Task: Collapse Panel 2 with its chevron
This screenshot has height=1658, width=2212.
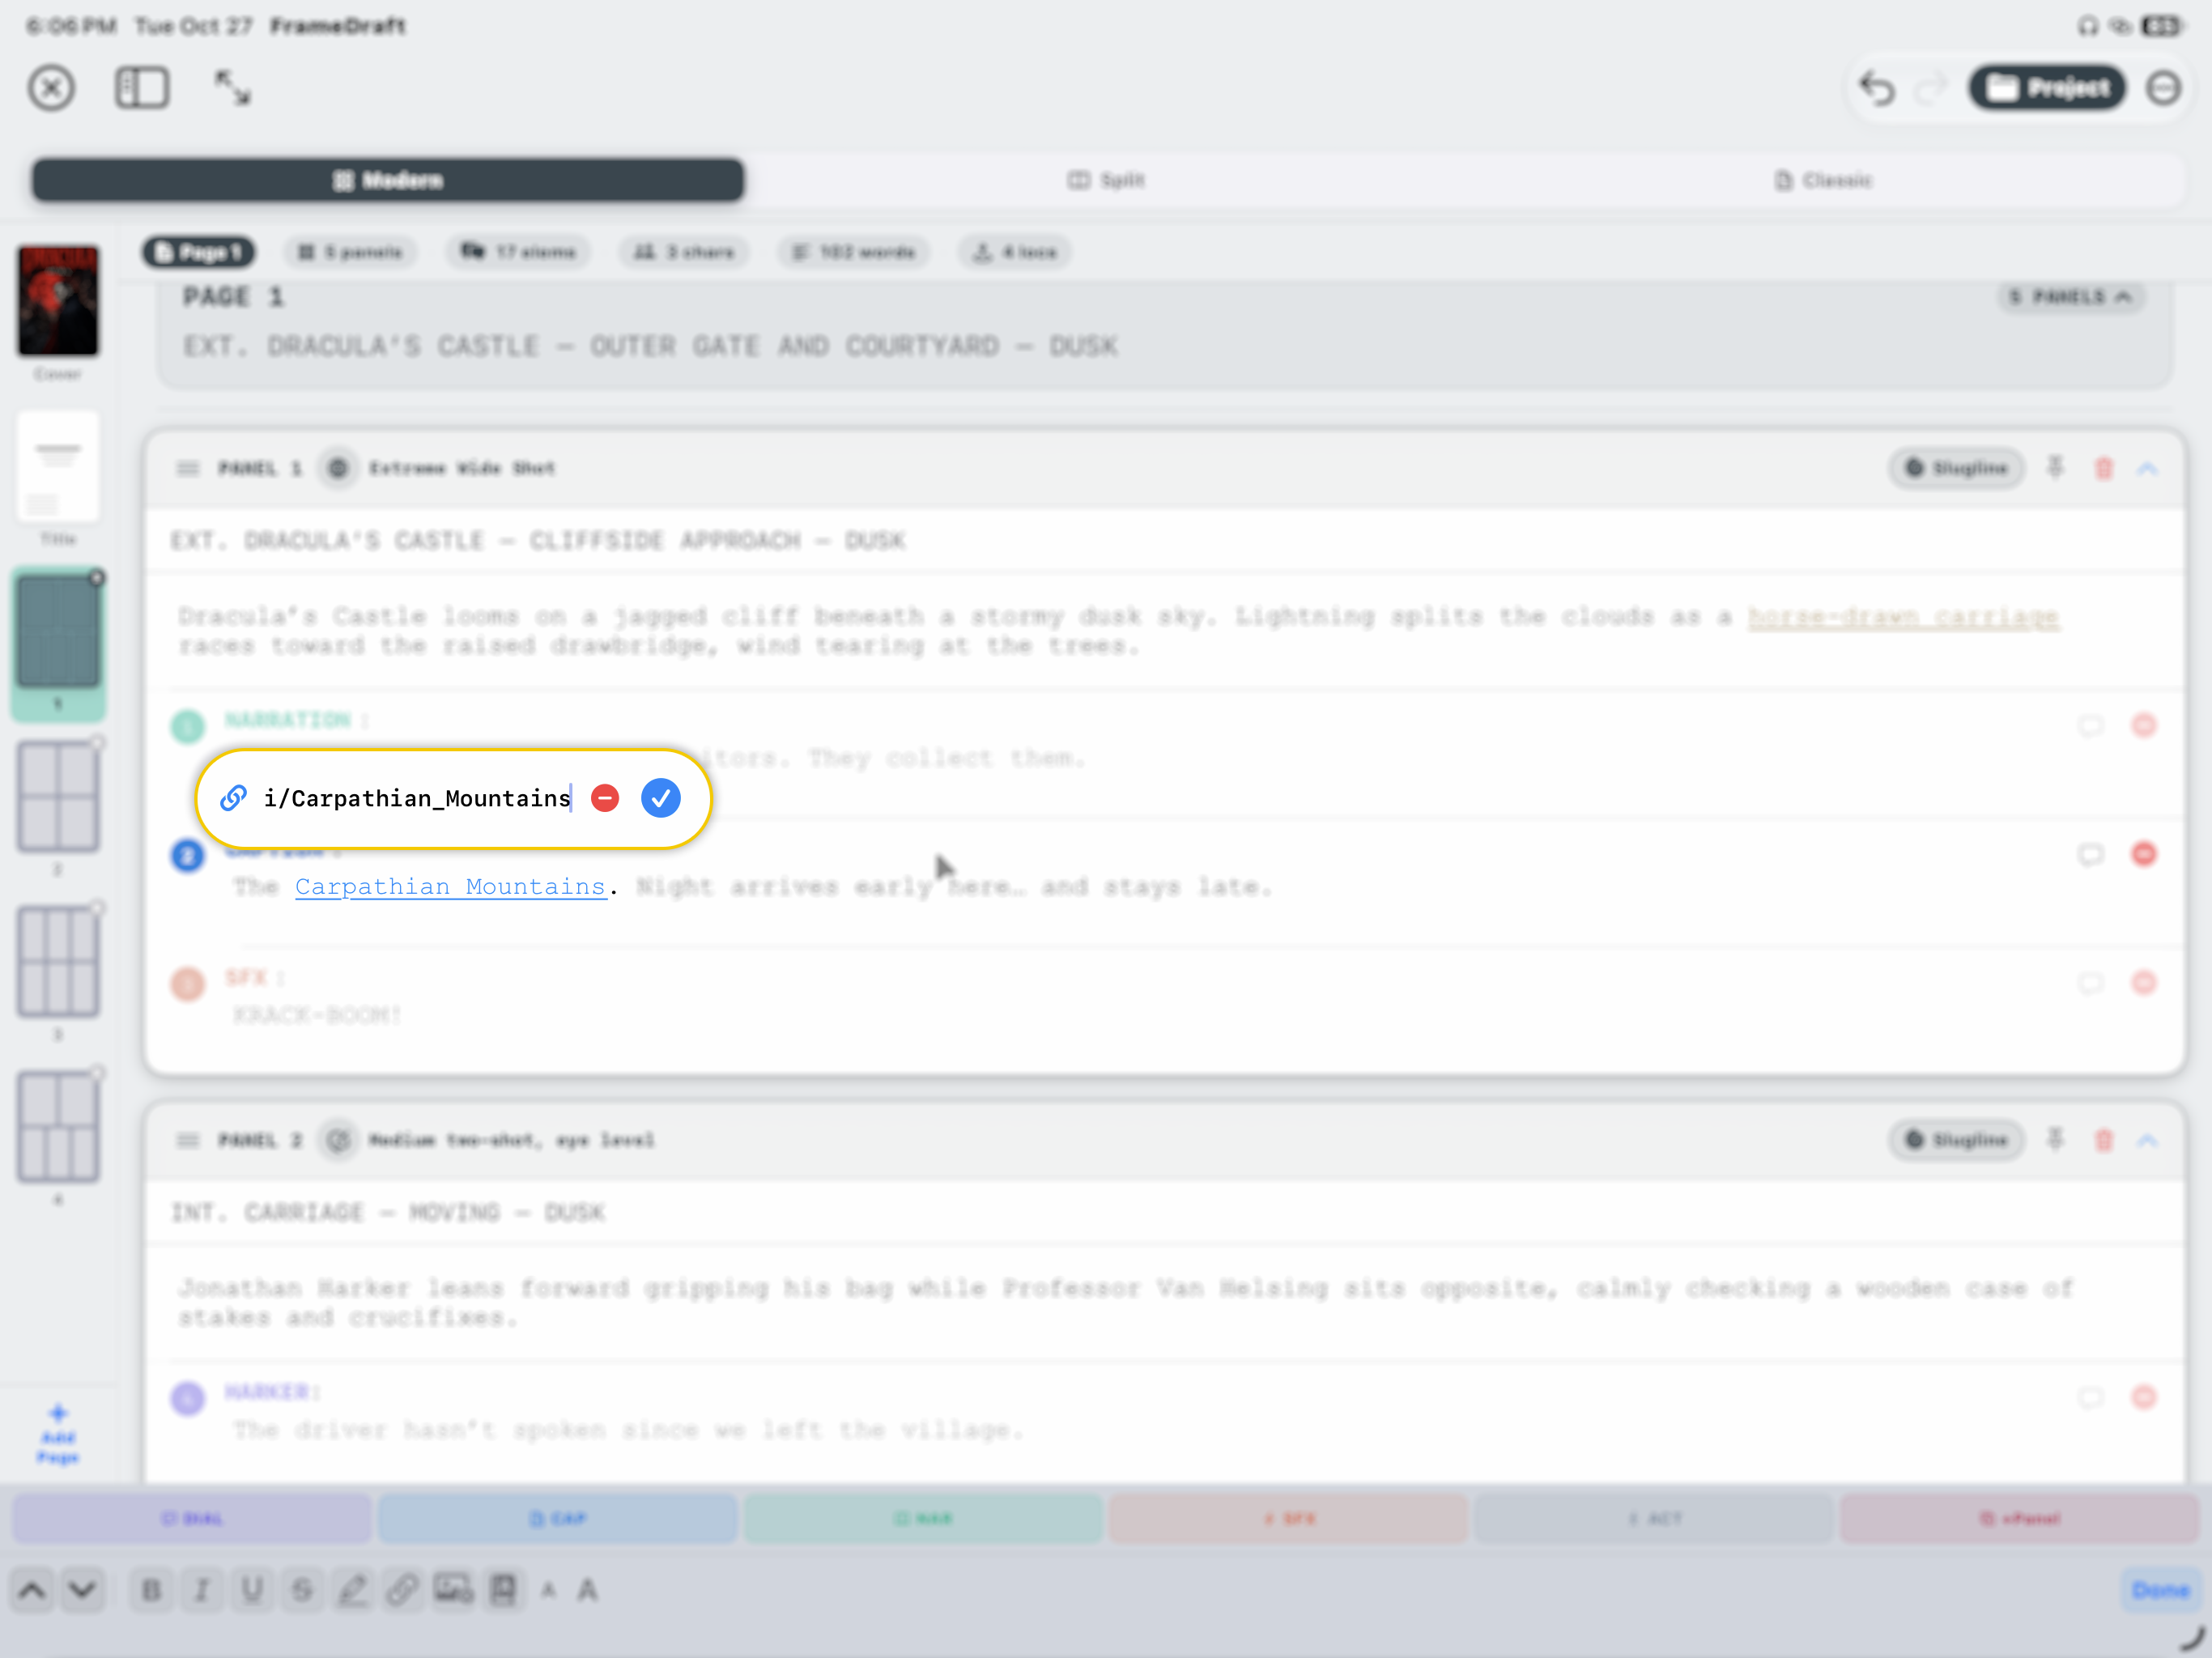Action: tap(2147, 1140)
